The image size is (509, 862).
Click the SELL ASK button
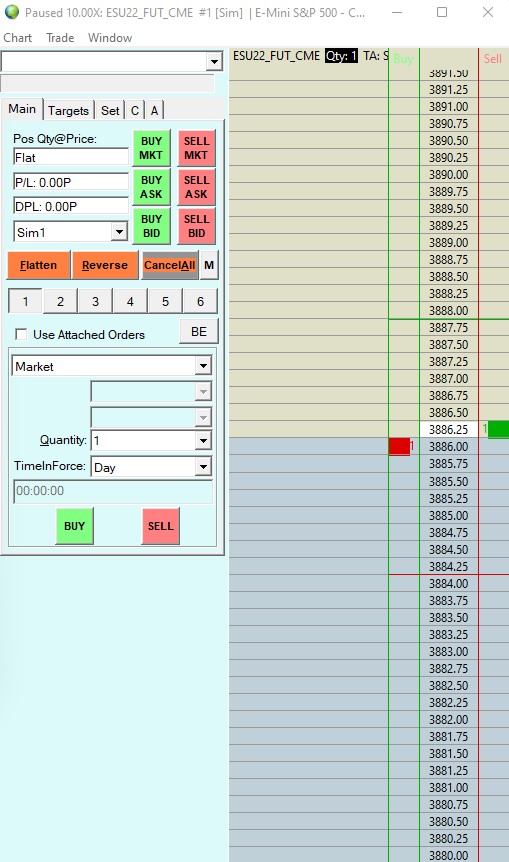click(196, 187)
